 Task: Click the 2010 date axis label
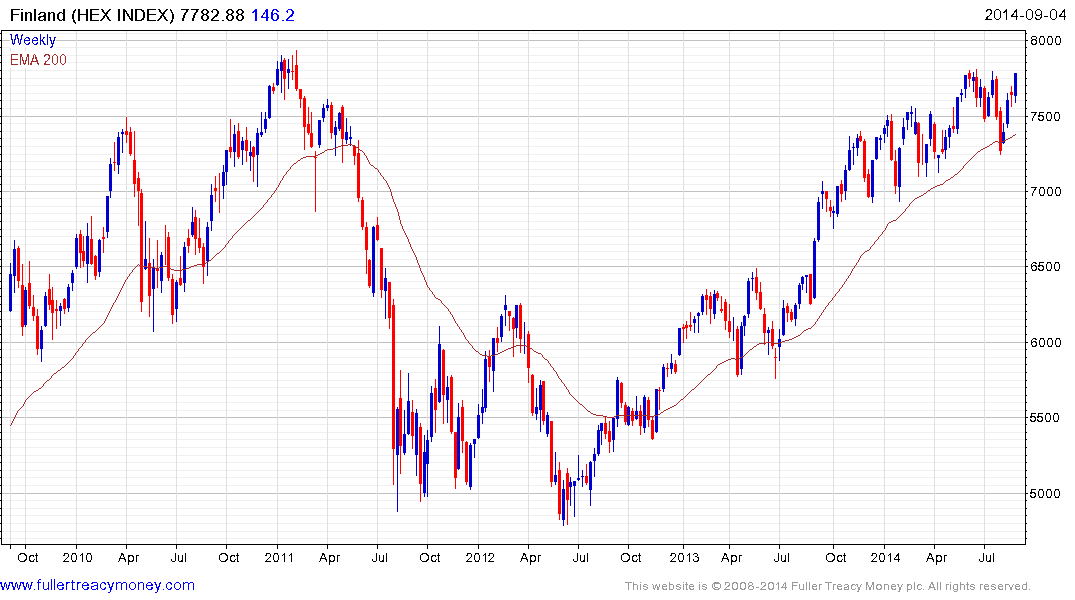coord(77,557)
